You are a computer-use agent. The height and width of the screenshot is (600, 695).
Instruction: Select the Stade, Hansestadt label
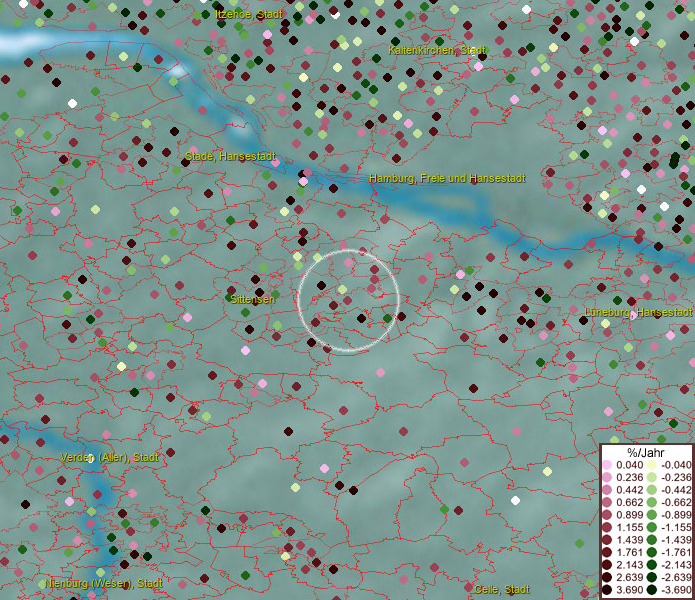point(230,156)
